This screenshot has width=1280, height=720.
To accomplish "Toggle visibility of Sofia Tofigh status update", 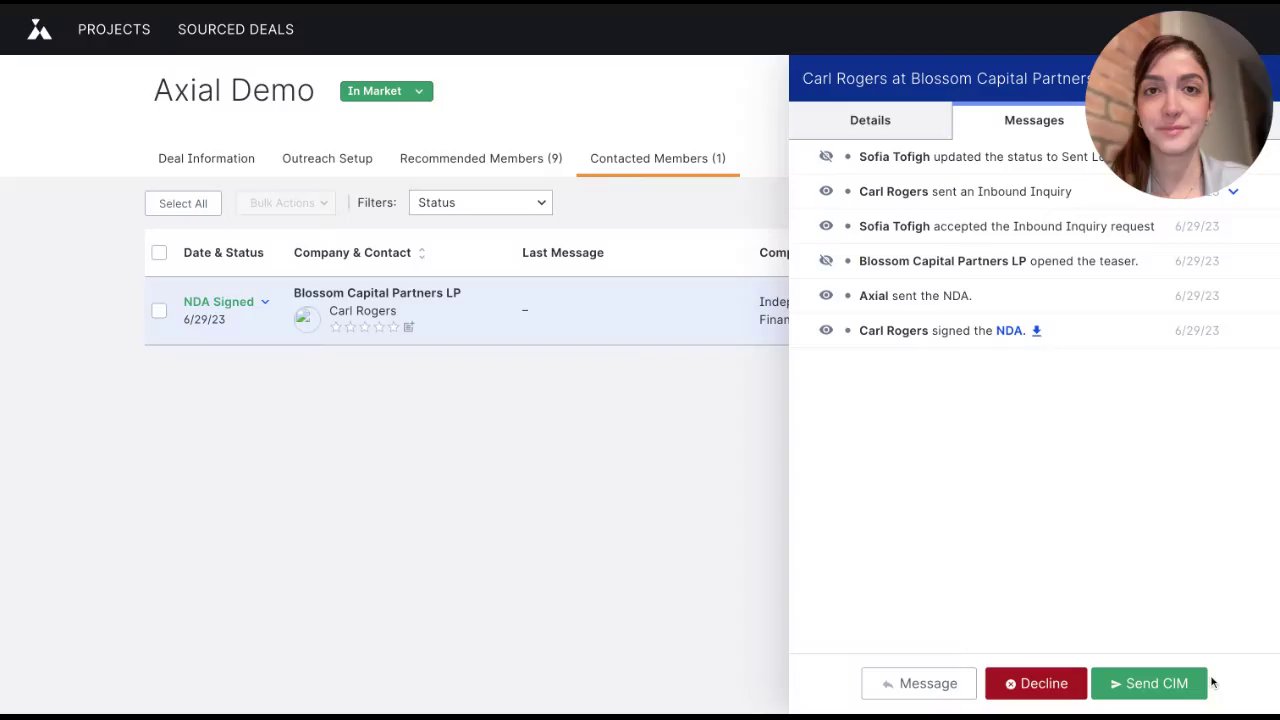I will click(826, 157).
